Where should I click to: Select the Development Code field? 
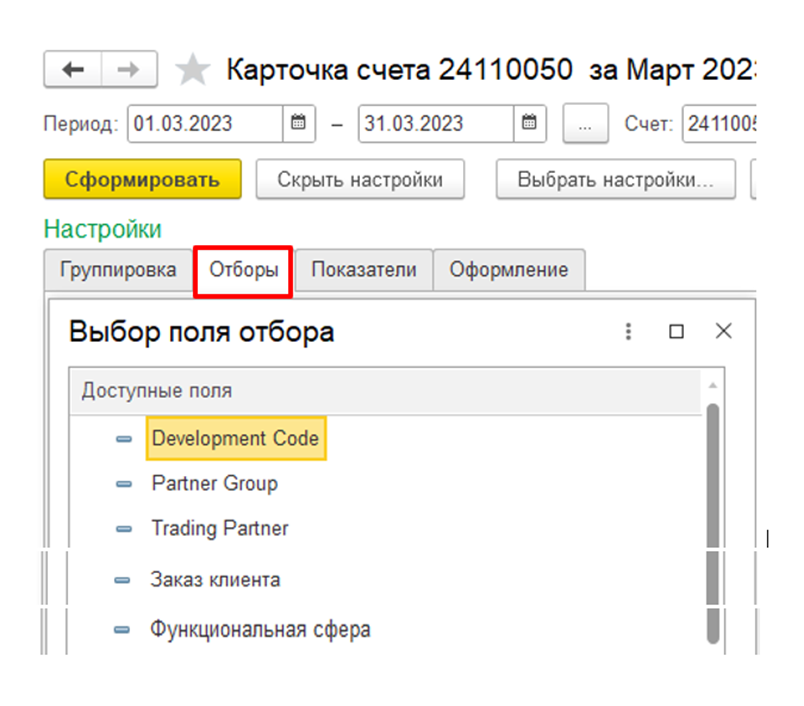(235, 438)
